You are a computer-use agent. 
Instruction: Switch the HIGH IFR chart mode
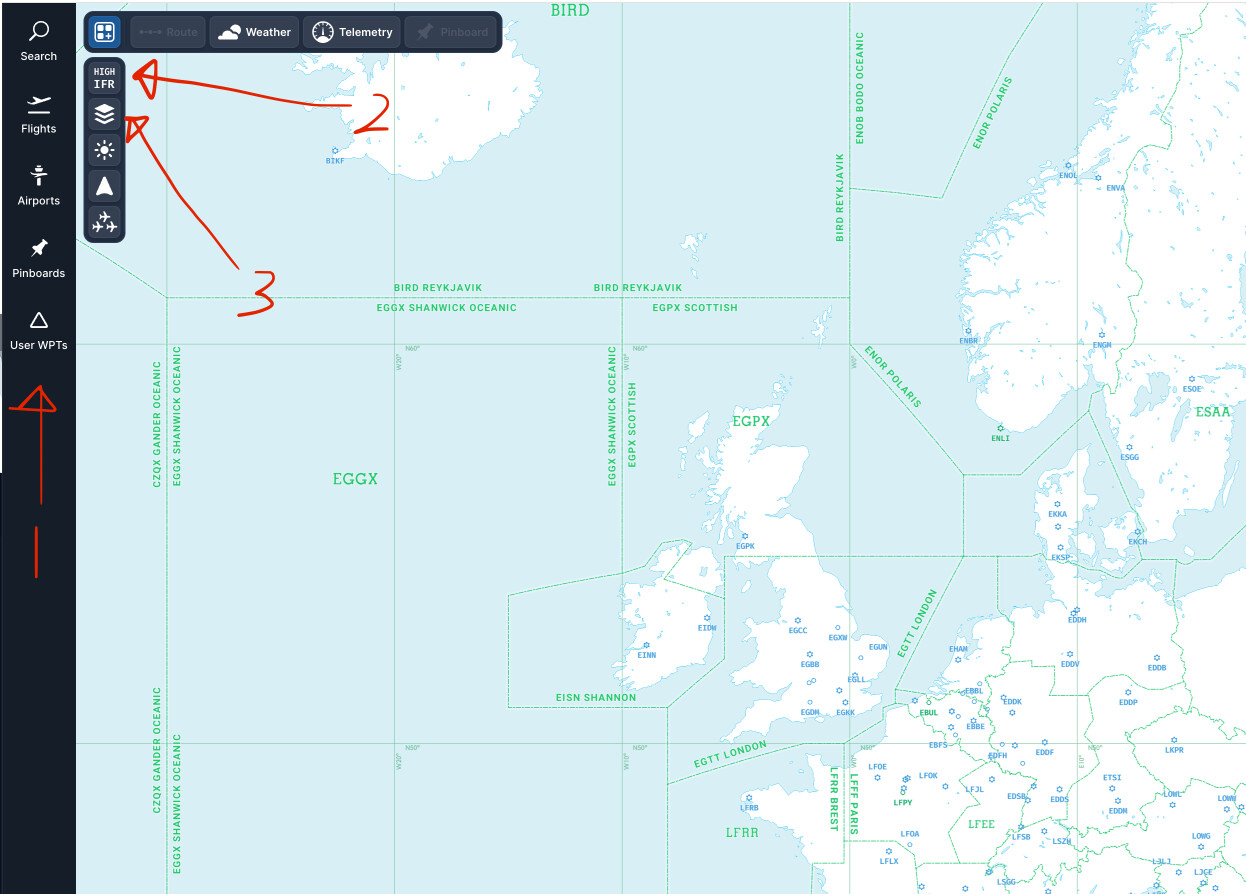point(105,78)
